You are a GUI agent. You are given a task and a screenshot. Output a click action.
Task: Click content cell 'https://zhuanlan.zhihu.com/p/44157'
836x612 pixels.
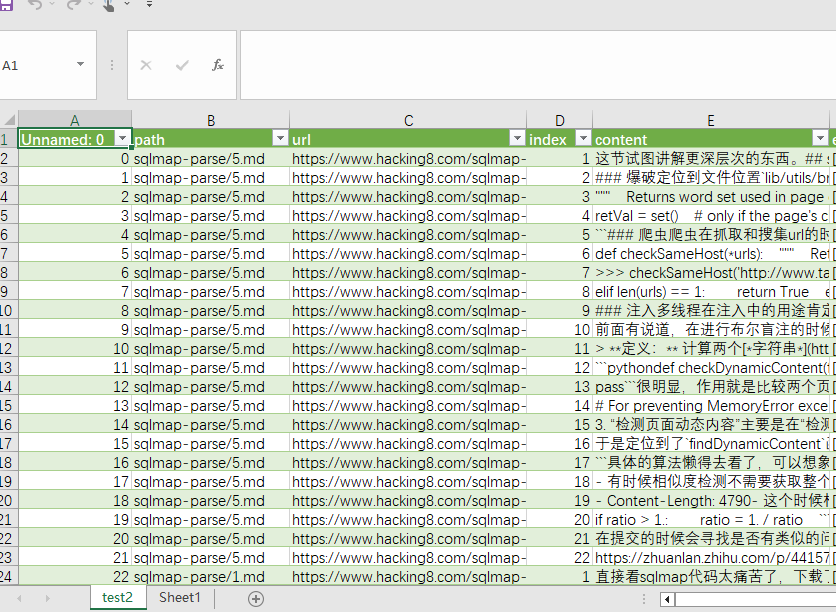[x=711, y=558]
